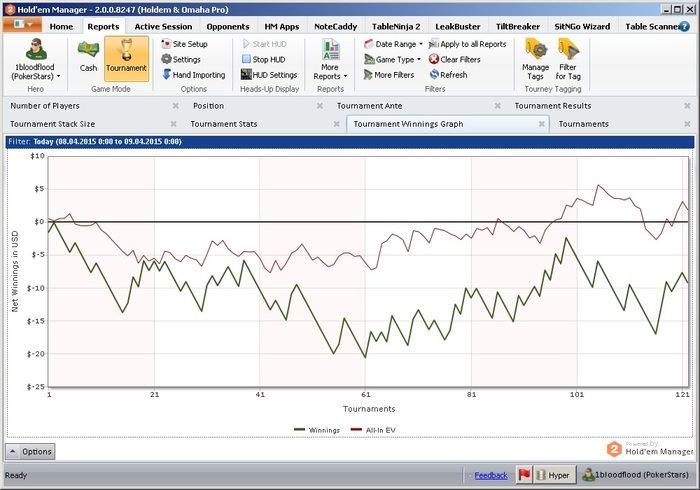Click Clear Filters icon
Viewport: 700px width, 490px height.
(460, 59)
